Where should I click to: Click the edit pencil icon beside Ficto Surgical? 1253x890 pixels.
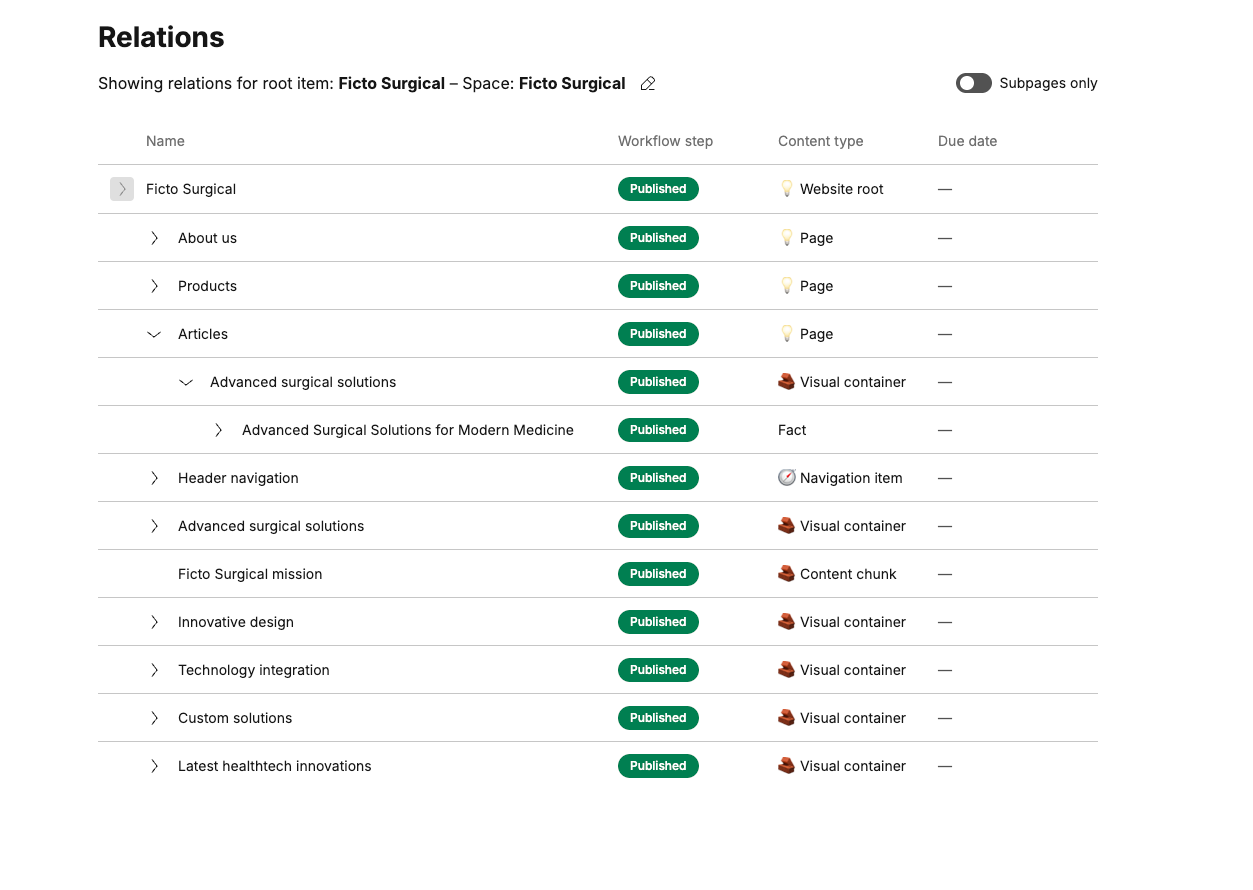point(648,84)
